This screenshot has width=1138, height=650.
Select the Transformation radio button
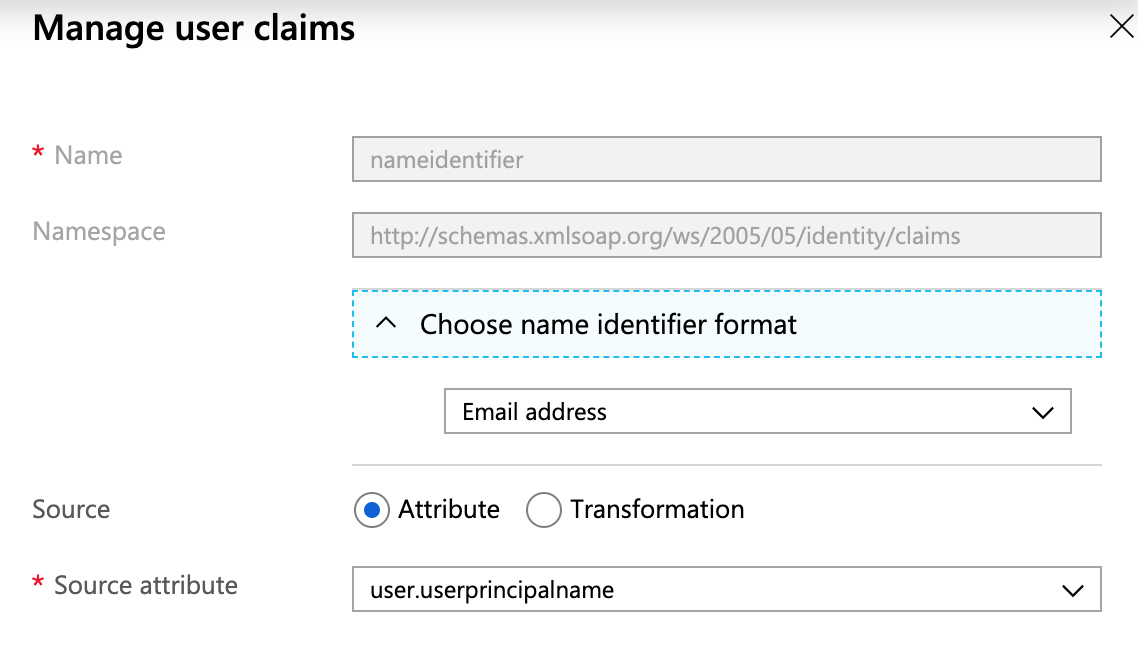(x=544, y=510)
